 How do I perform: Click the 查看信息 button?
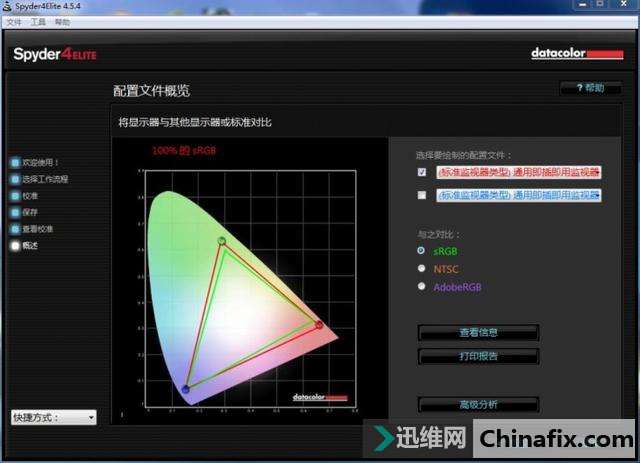[x=478, y=332]
